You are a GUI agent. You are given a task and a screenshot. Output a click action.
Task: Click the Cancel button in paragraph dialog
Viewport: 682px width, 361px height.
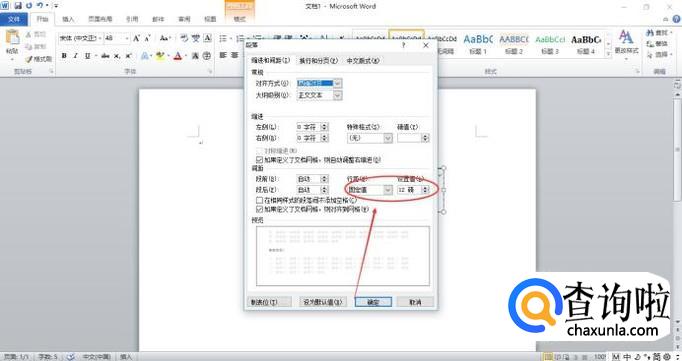[x=415, y=302]
